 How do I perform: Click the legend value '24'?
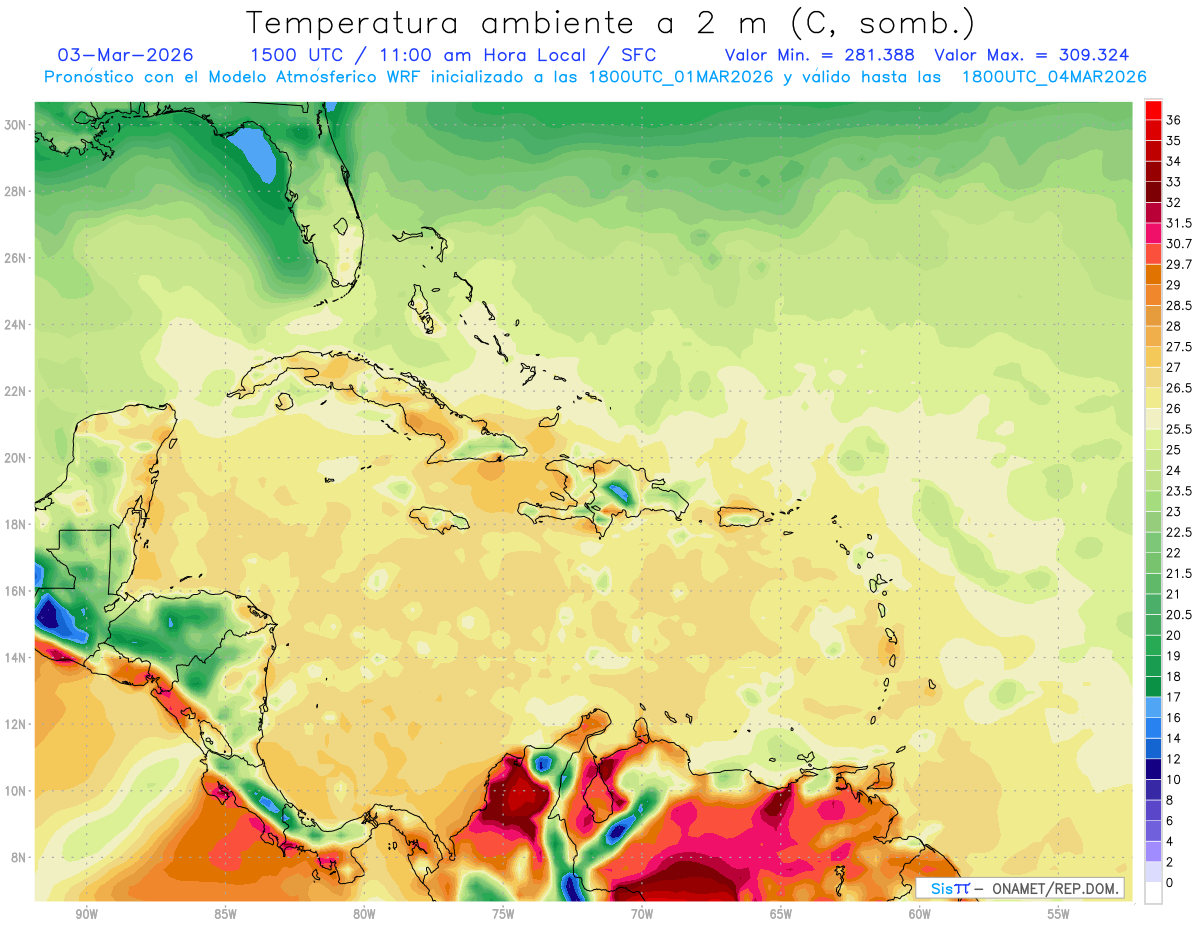point(1174,470)
